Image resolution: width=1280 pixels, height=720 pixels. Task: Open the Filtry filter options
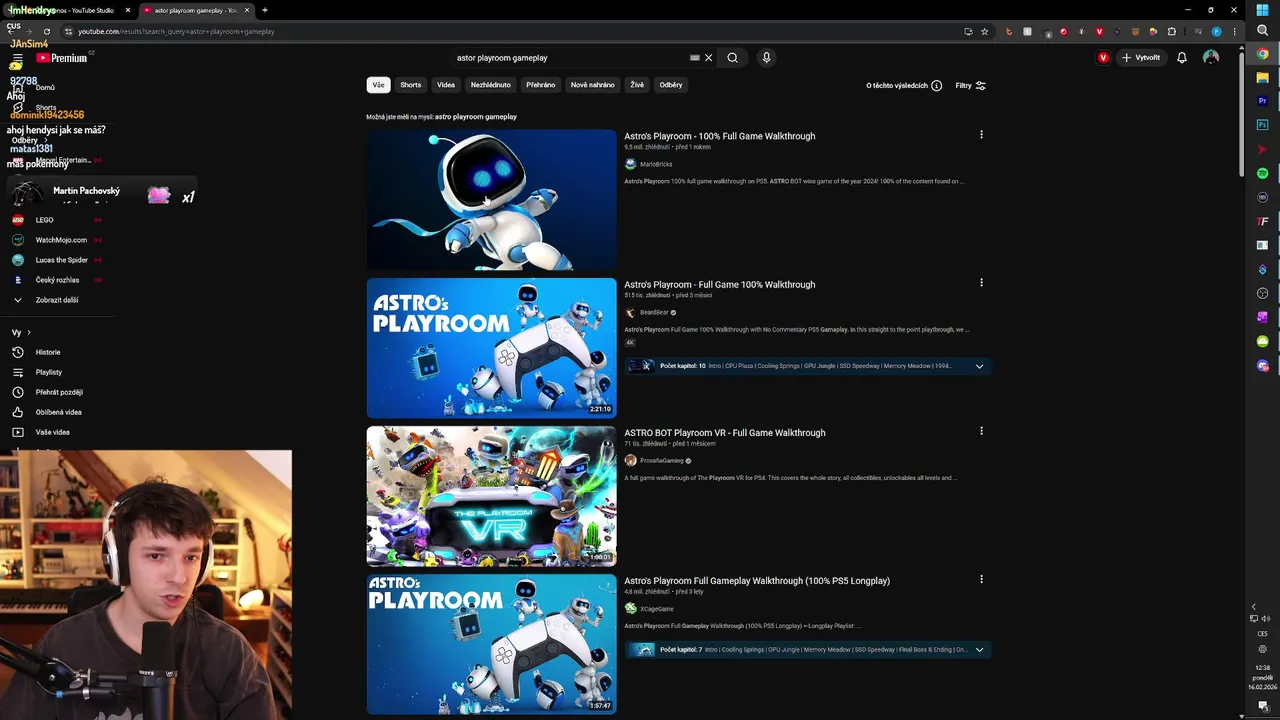point(971,86)
